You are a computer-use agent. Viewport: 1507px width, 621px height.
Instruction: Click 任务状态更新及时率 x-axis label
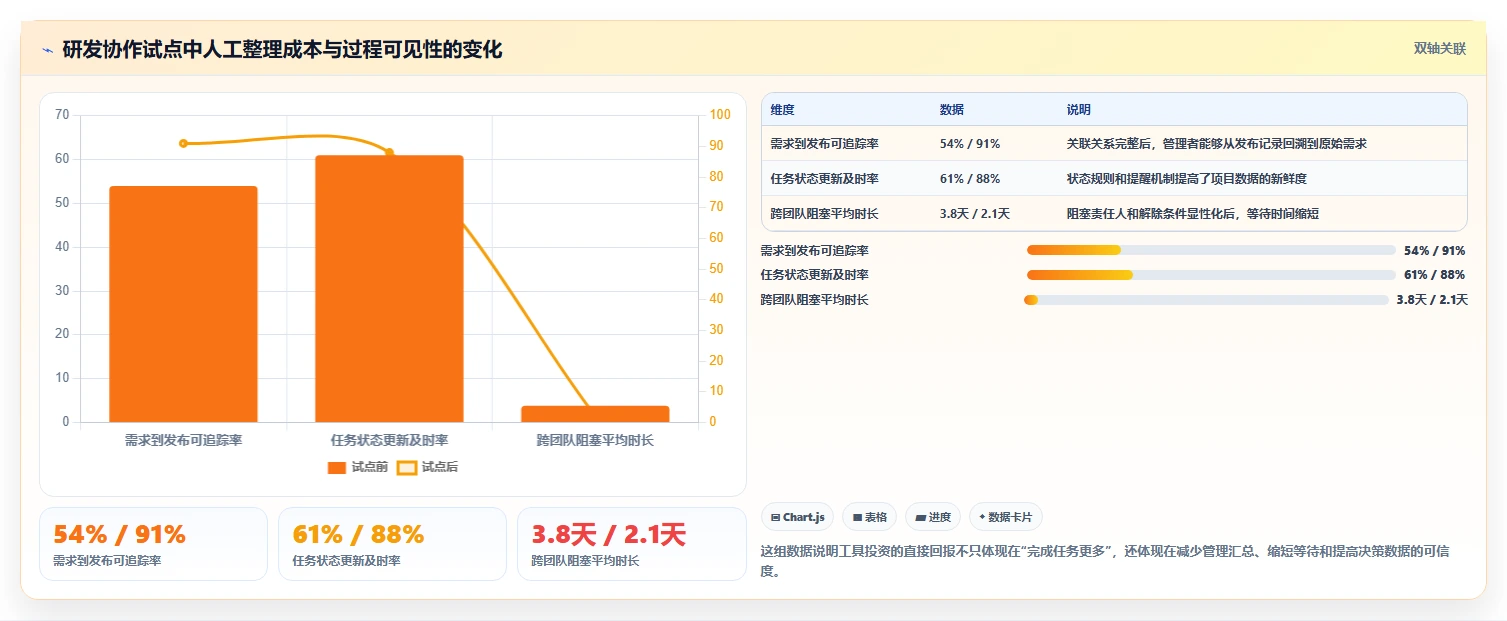389,440
